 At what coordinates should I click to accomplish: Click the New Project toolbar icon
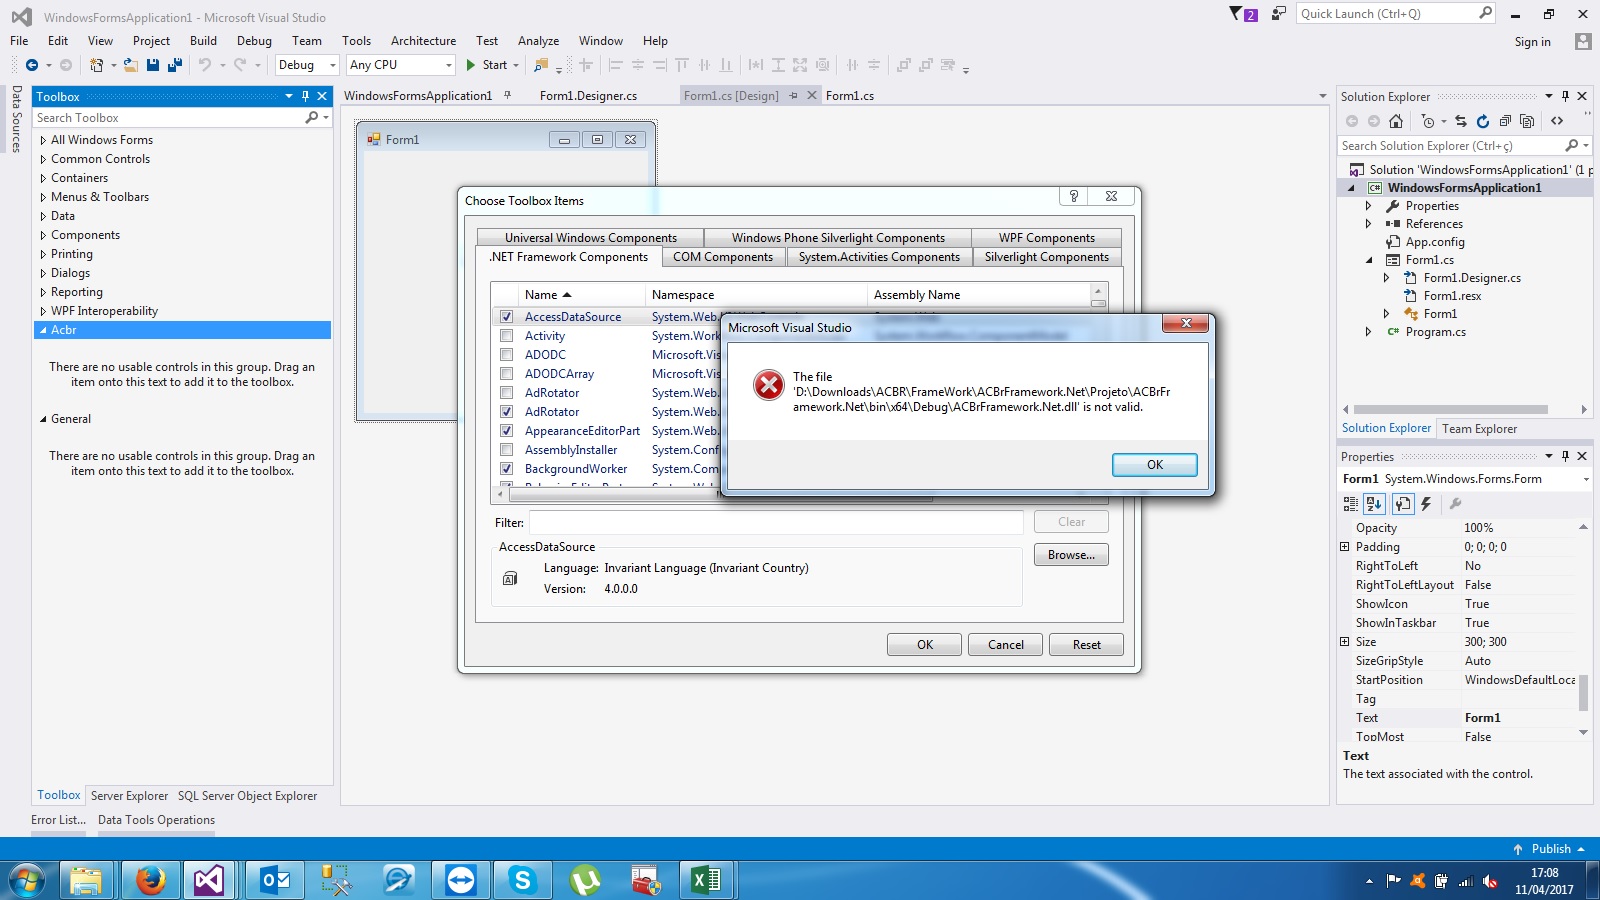(x=97, y=65)
